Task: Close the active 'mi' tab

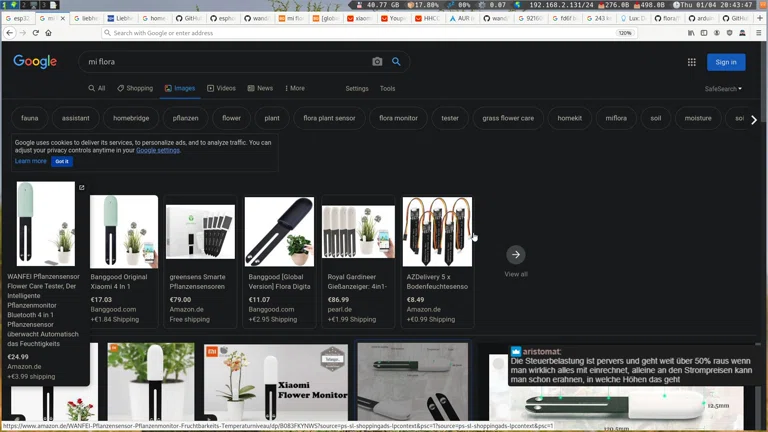Action: click(x=62, y=18)
